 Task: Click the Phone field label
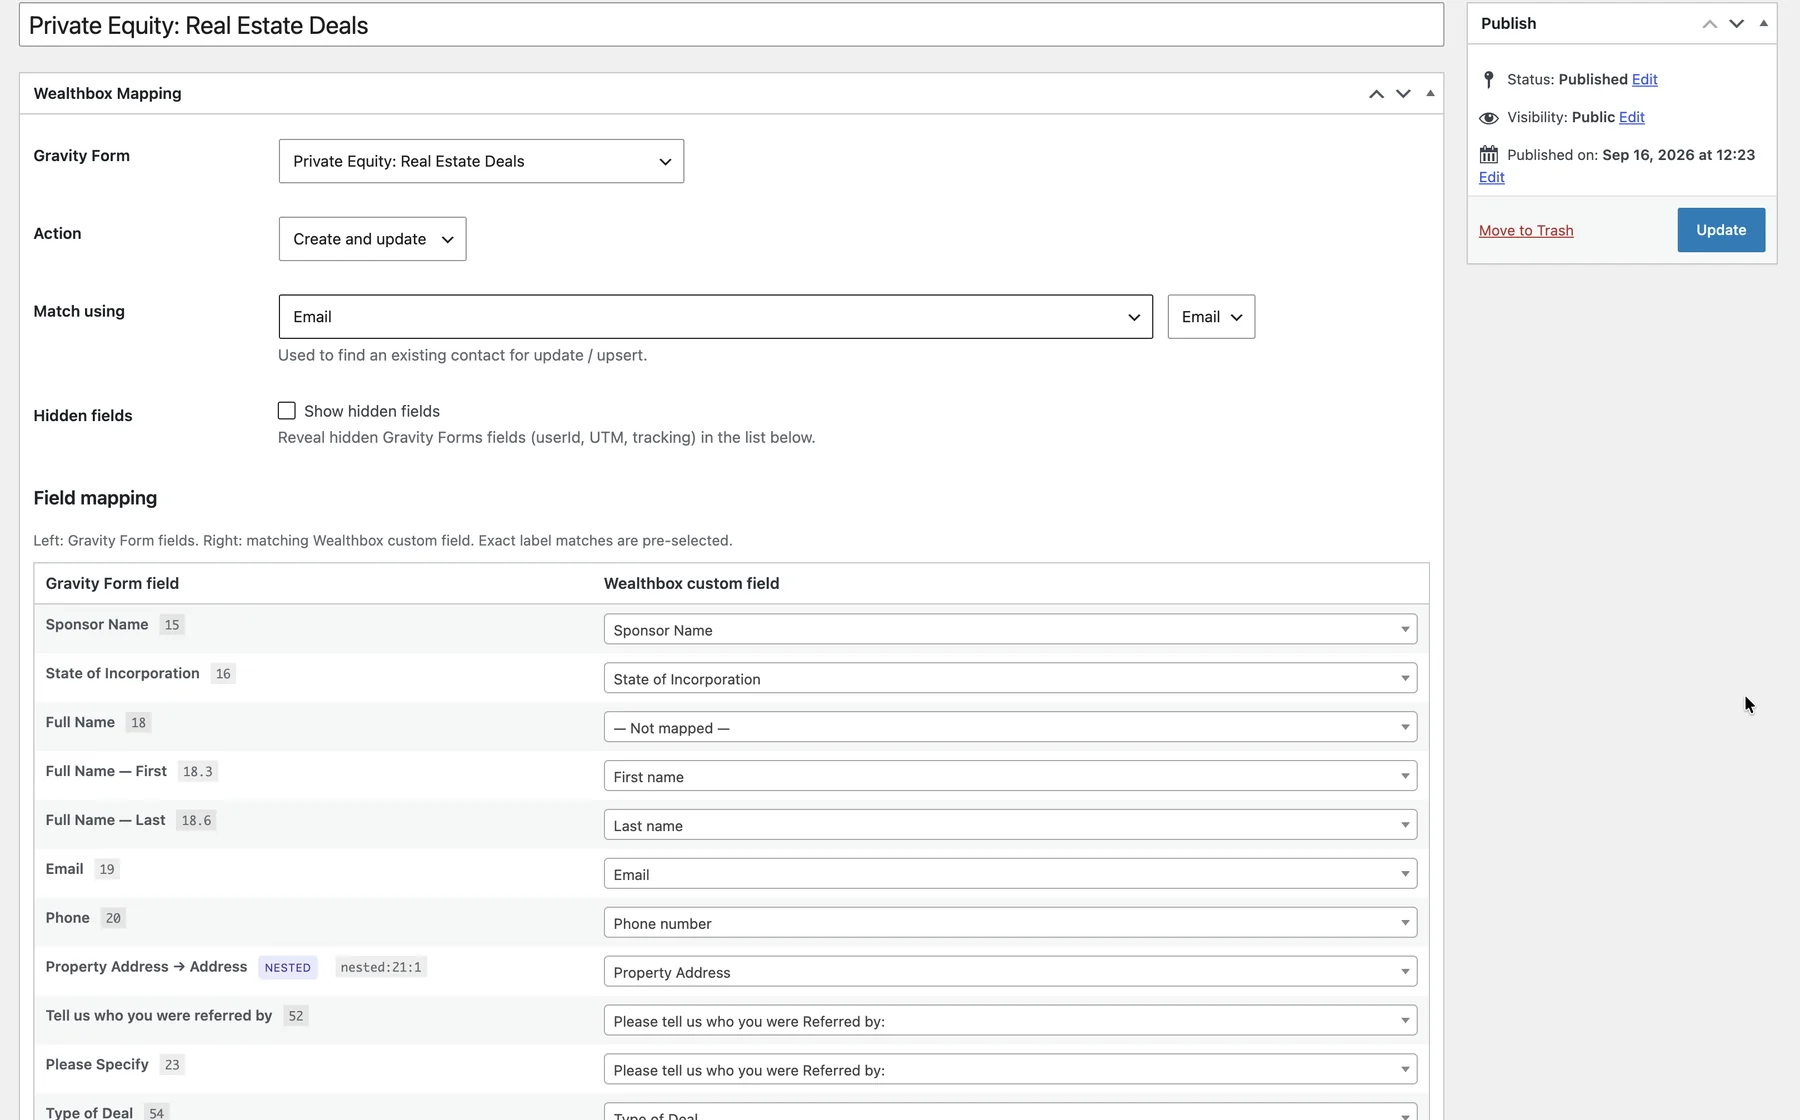(x=67, y=918)
